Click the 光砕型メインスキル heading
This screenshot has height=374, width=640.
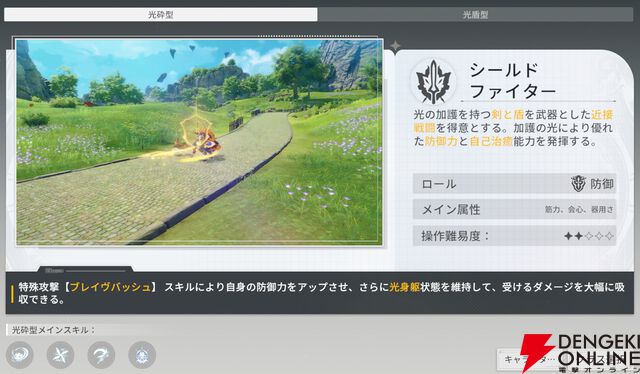click(x=53, y=330)
